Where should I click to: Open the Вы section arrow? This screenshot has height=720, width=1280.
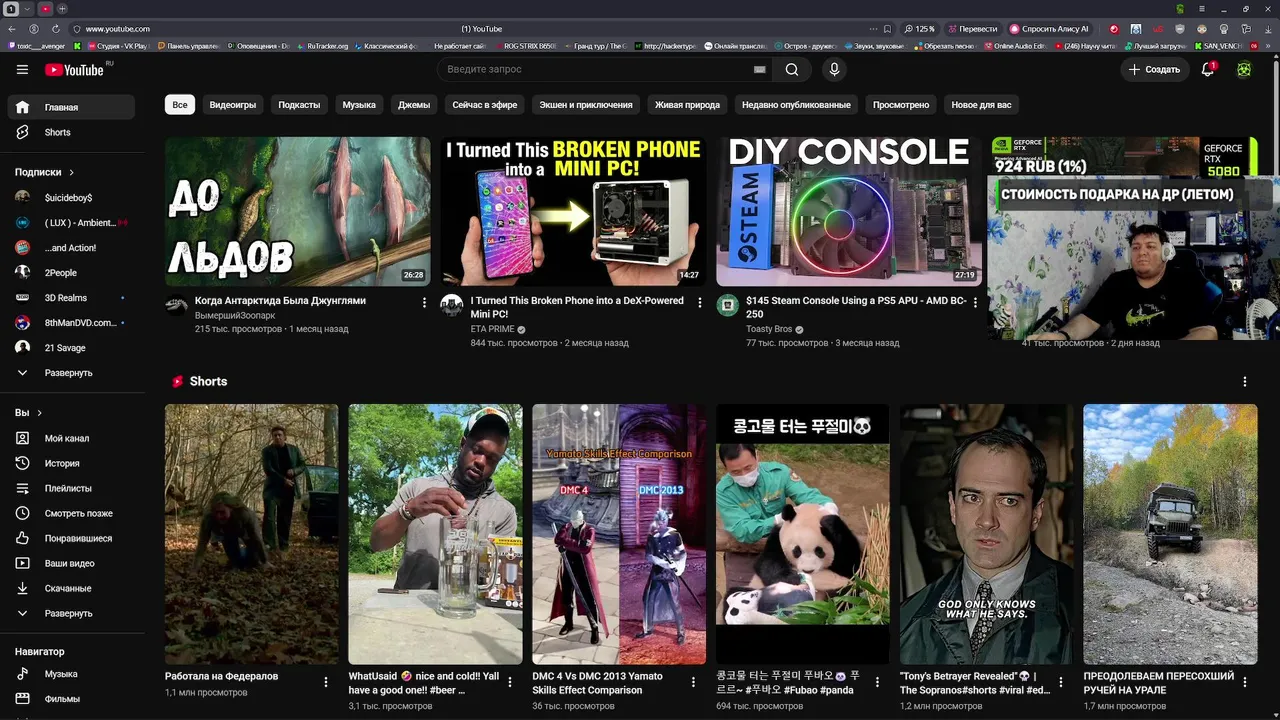click(x=40, y=413)
